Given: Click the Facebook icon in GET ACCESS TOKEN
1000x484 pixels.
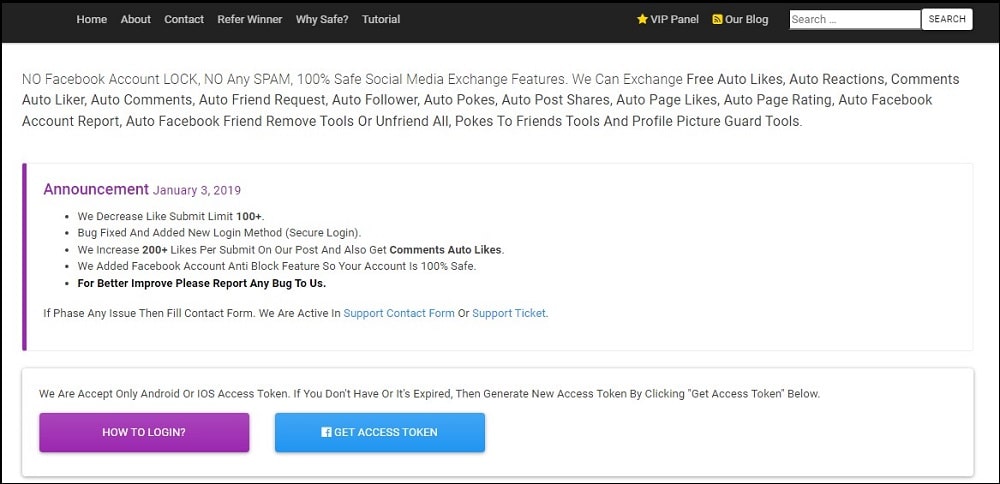Looking at the screenshot, I should coord(326,432).
